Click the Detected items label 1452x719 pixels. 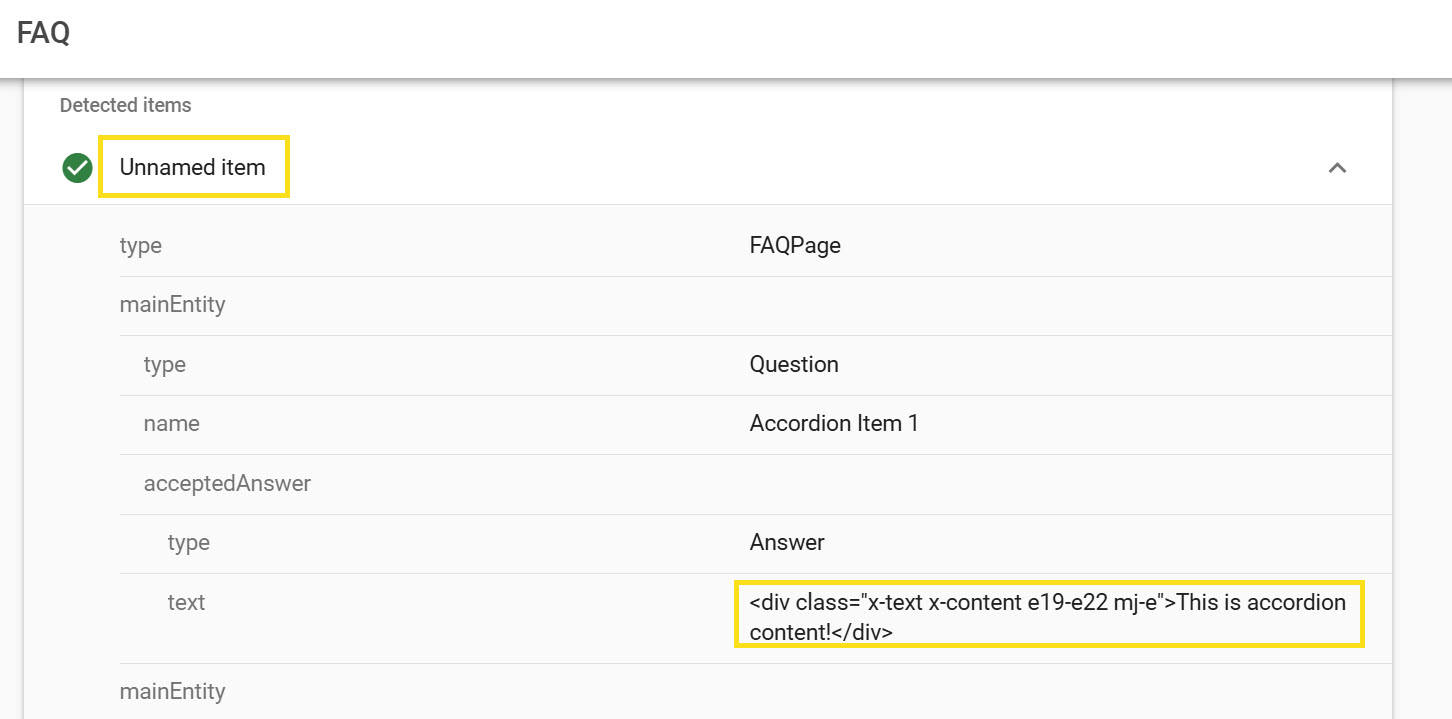point(125,105)
